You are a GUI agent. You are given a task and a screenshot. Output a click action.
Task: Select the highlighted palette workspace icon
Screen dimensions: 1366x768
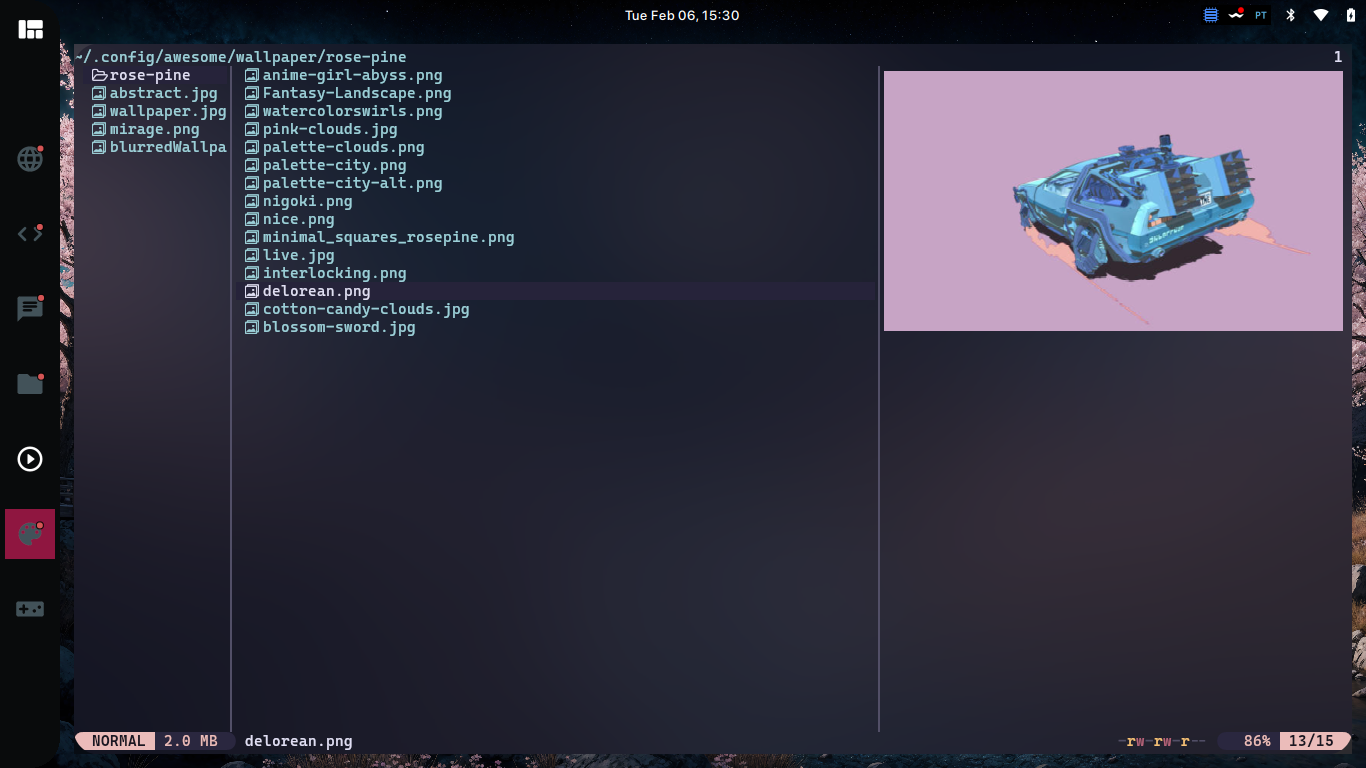[30, 534]
